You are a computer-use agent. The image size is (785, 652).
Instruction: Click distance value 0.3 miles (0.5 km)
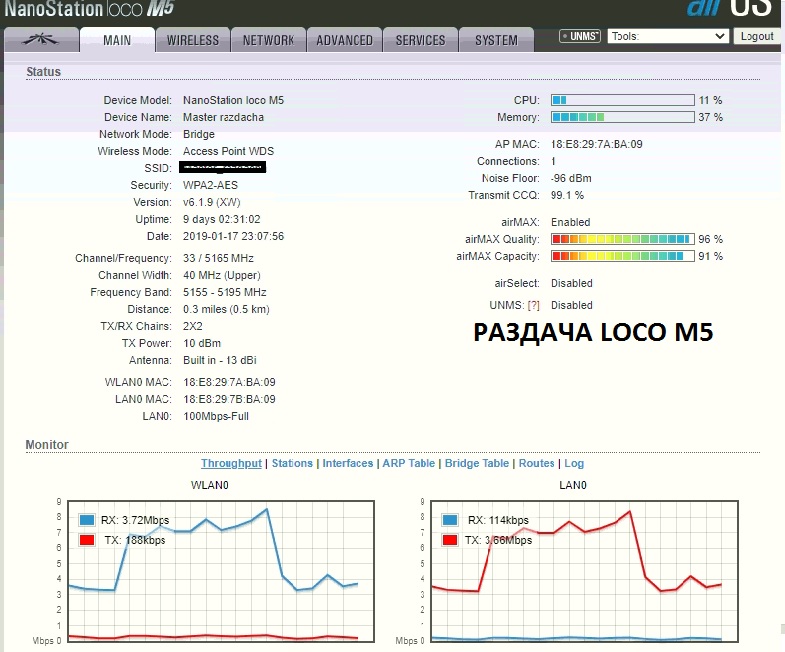[226, 309]
